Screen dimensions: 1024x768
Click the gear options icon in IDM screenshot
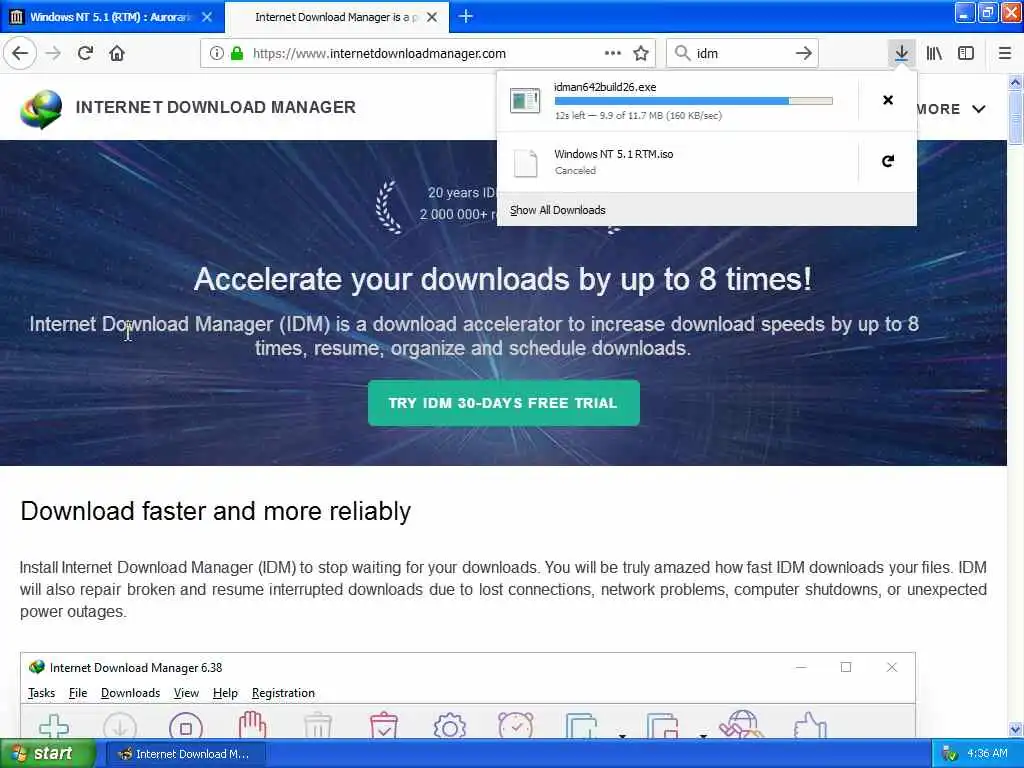450,727
